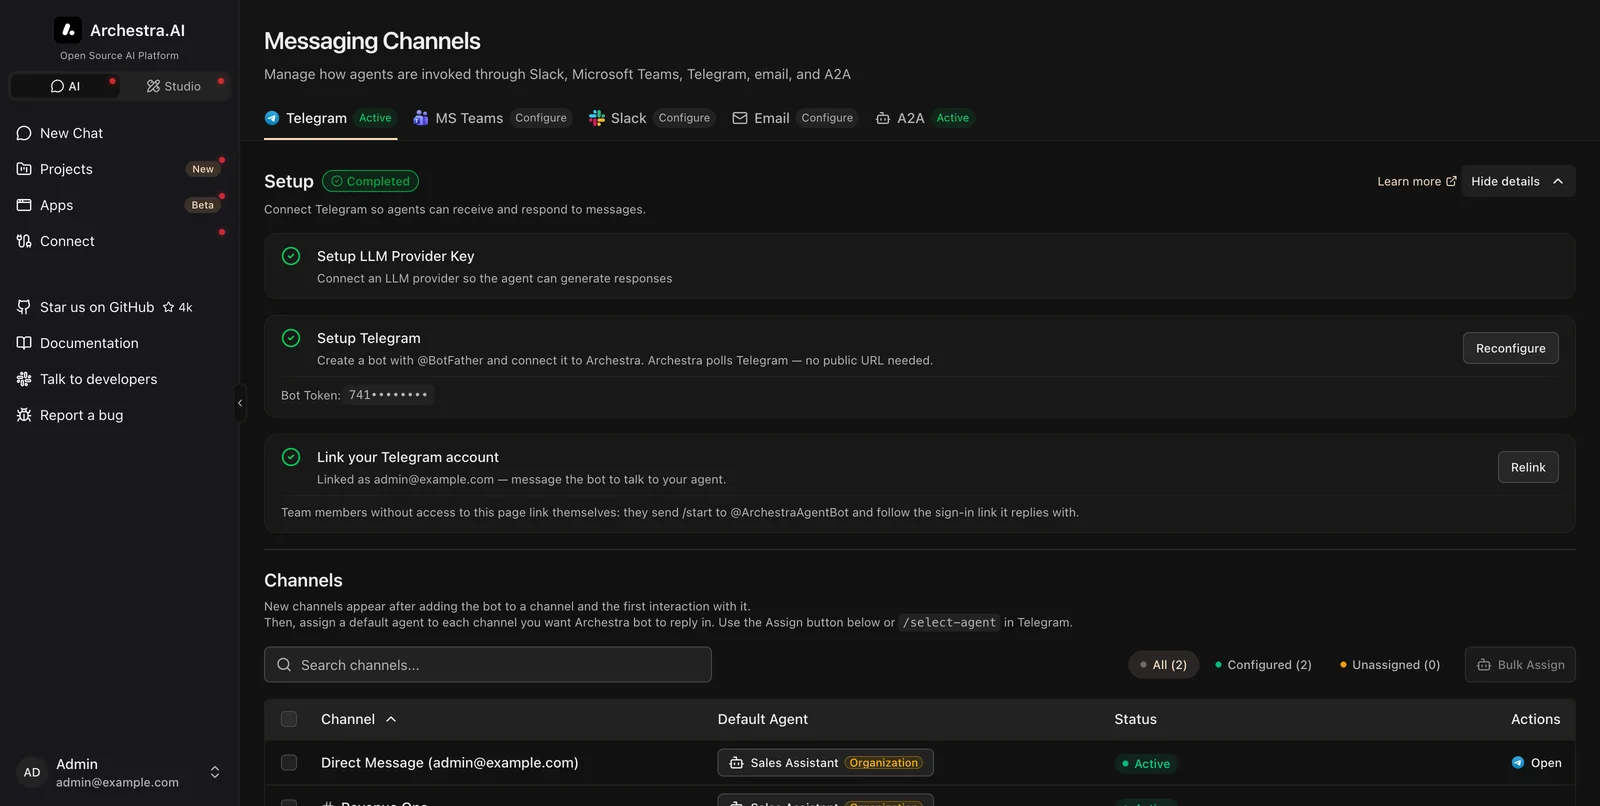Click the GitHub icon in sidebar

click(x=24, y=307)
